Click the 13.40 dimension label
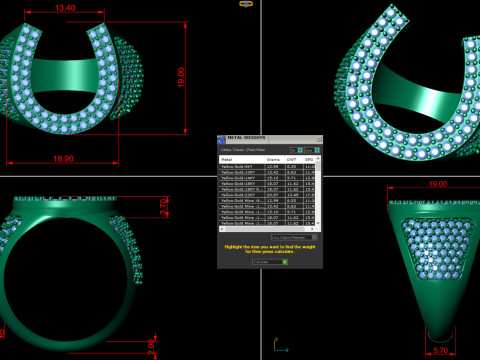This screenshot has width=480, height=360. [x=65, y=7]
